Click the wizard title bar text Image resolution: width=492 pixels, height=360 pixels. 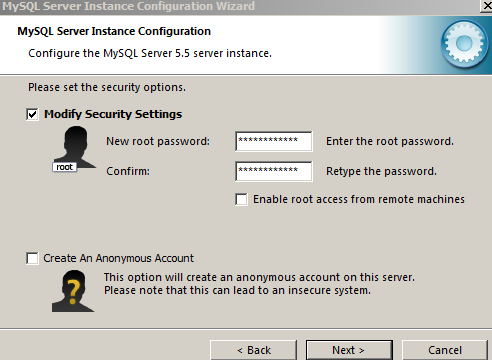tap(128, 6)
